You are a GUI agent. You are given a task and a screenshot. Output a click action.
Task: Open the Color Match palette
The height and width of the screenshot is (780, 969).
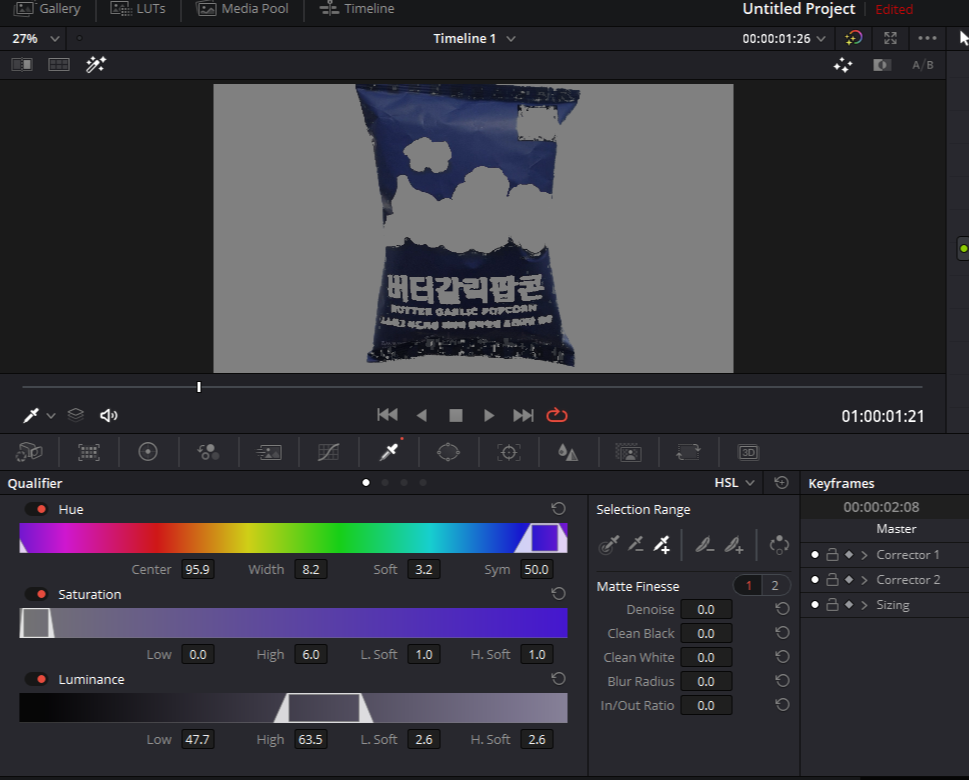tap(89, 452)
